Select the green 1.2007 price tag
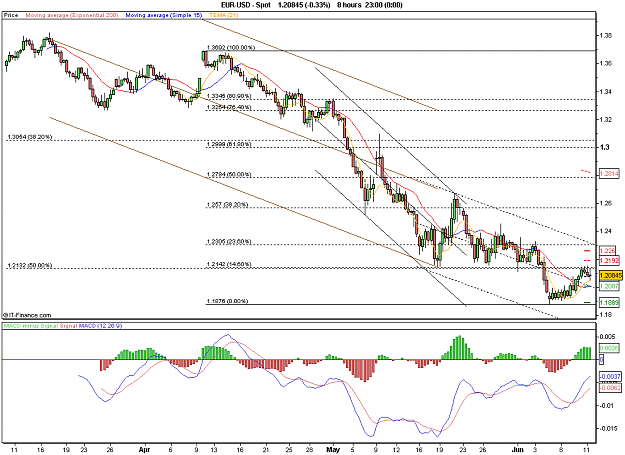 (x=609, y=286)
